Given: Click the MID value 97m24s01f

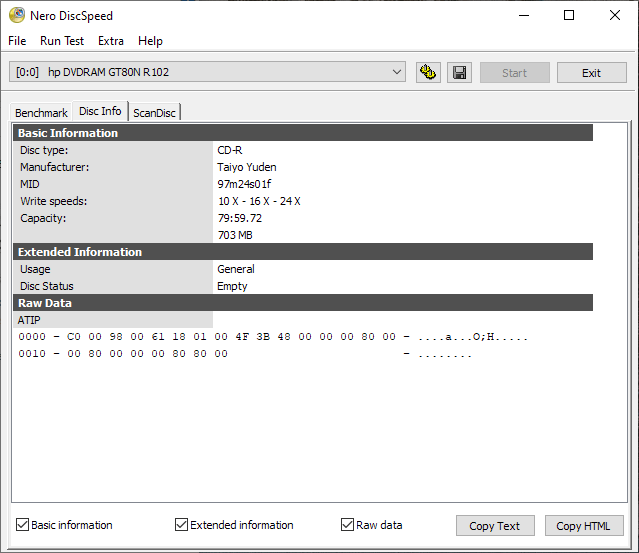Looking at the screenshot, I should (x=244, y=184).
